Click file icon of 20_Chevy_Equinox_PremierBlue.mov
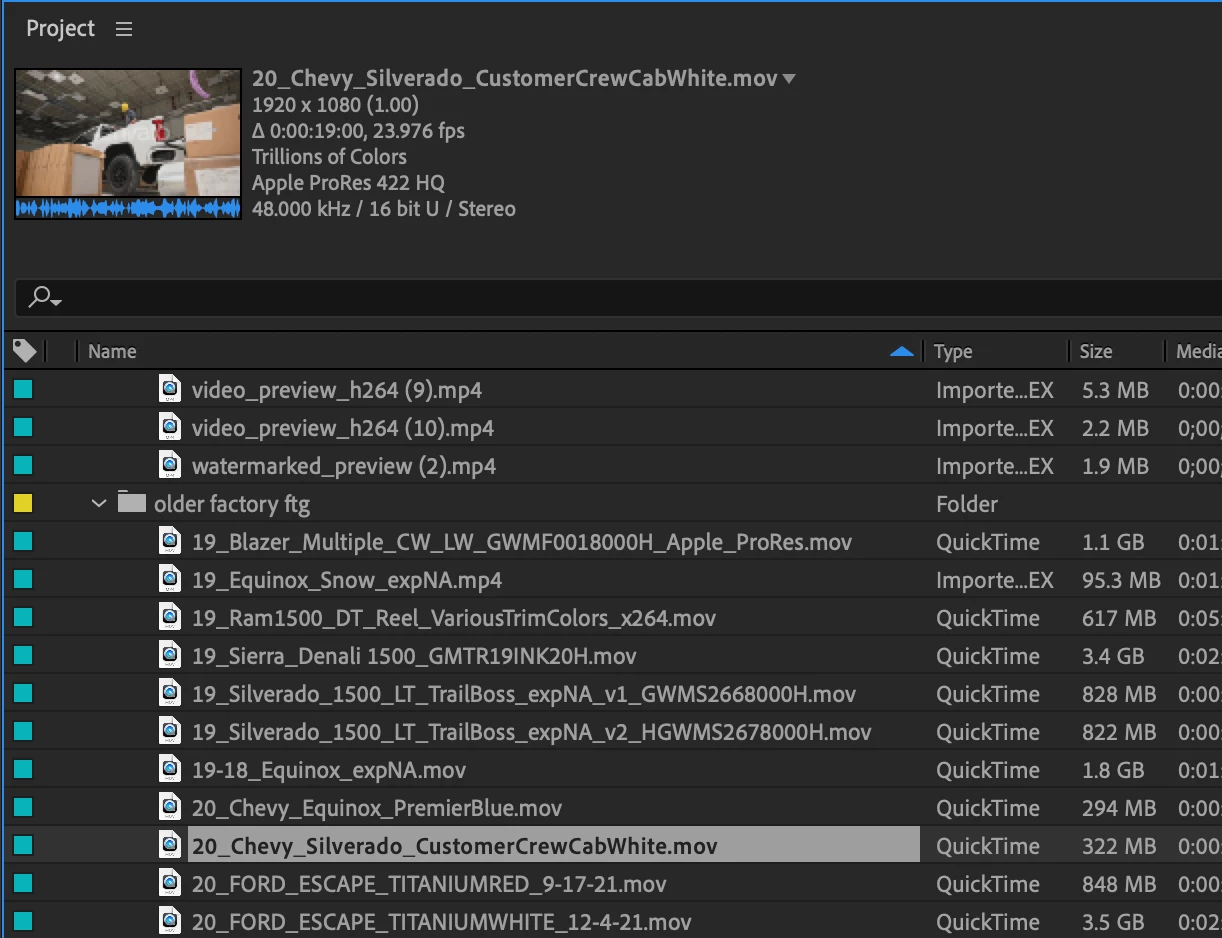 [171, 807]
